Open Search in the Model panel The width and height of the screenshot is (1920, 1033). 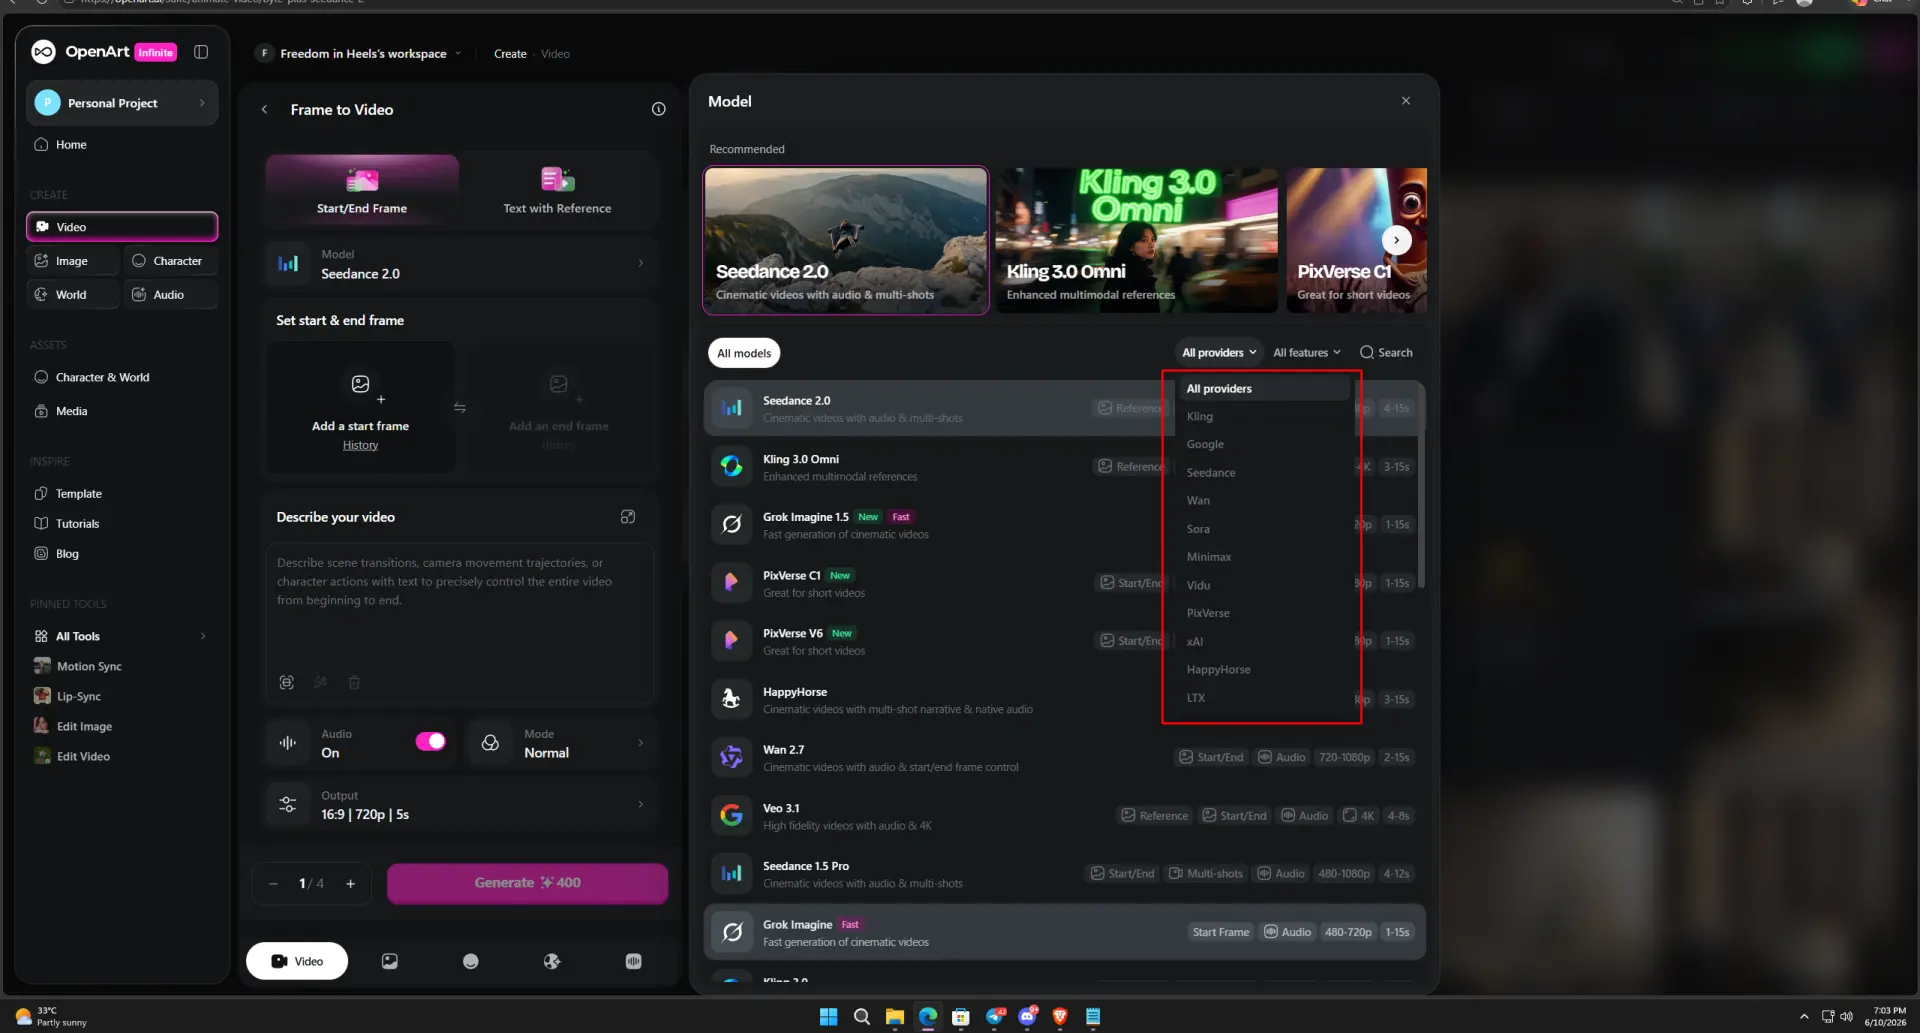click(x=1386, y=353)
